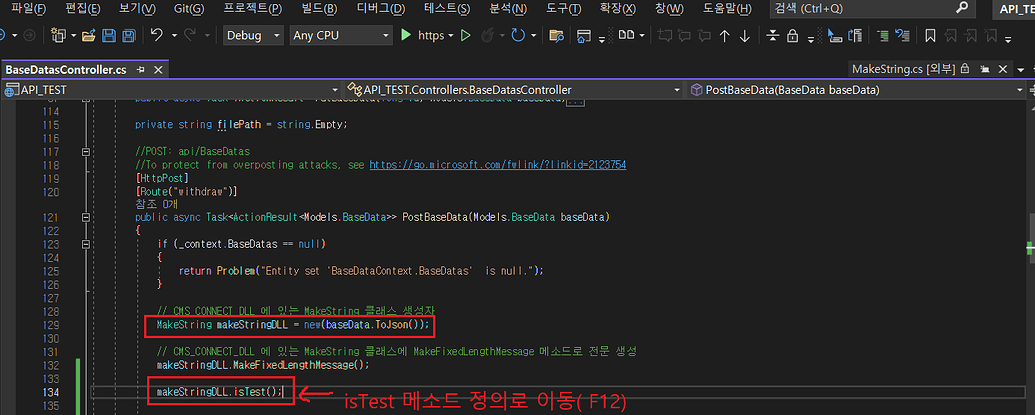Click the Open File folder icon
Screen dimensions: 1035x415
89,36
